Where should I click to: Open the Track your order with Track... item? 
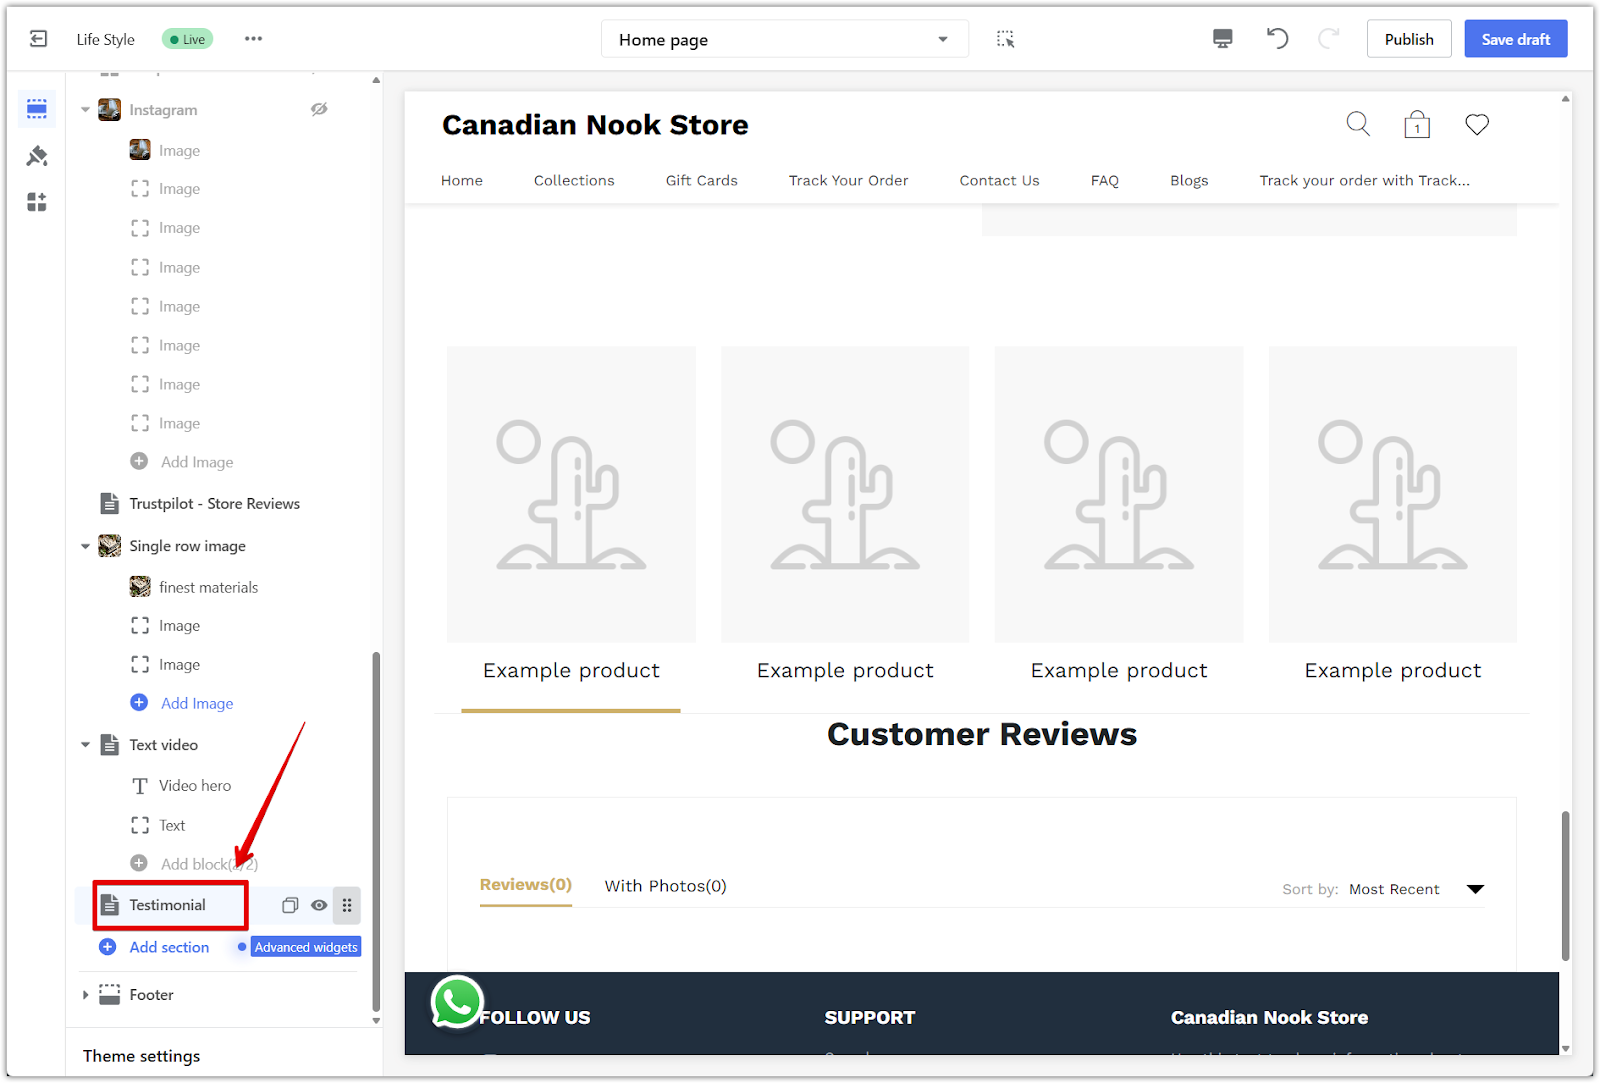coord(1365,181)
